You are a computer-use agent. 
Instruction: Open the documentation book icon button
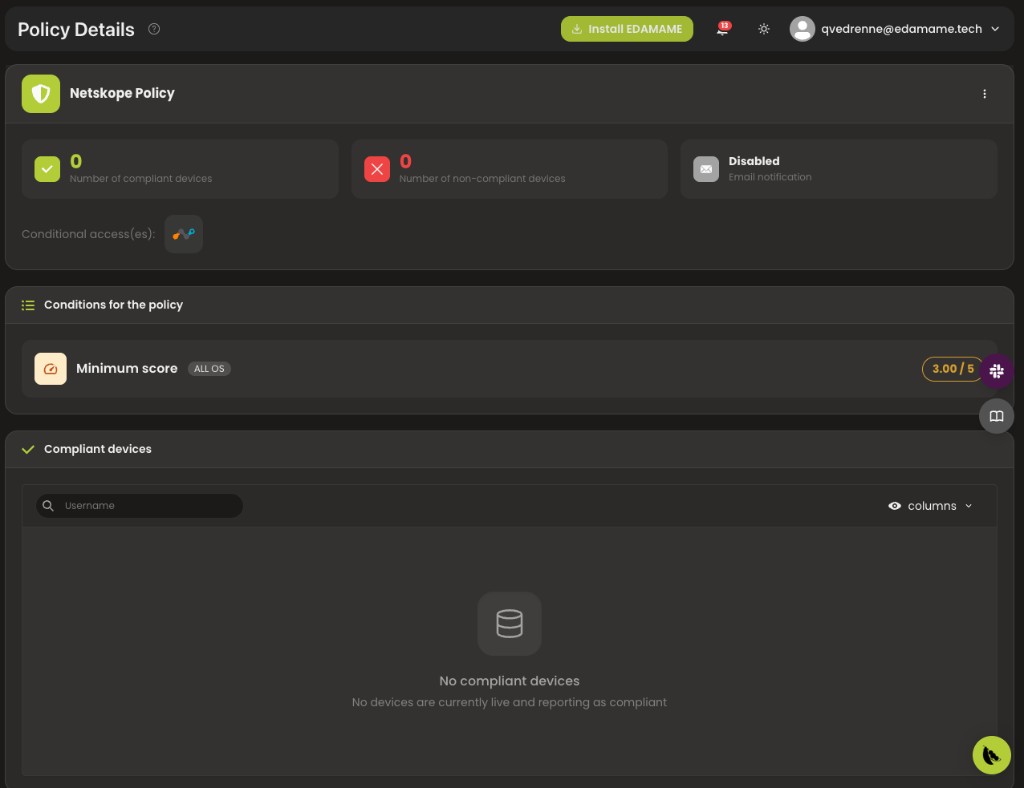[996, 416]
